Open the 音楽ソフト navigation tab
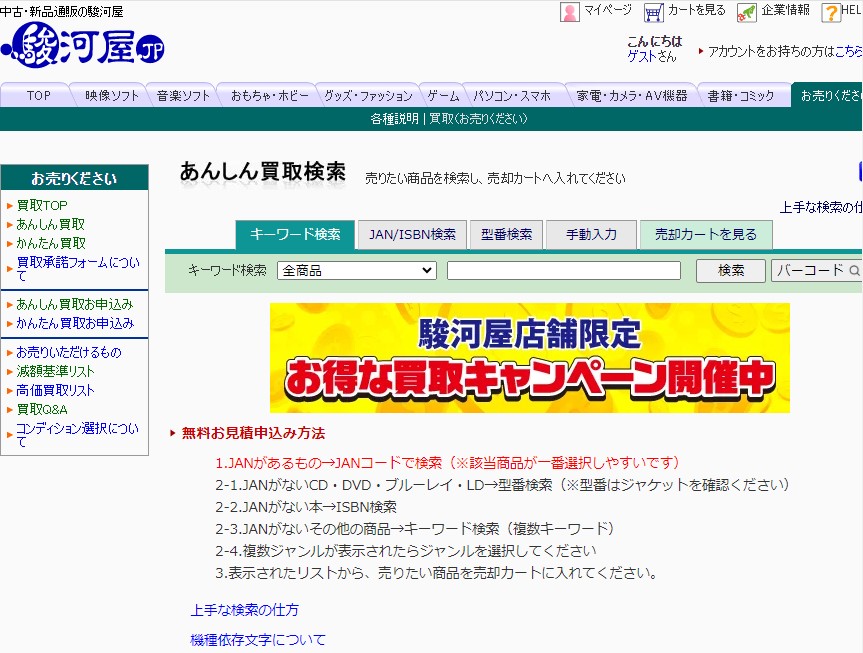The width and height of the screenshot is (863, 653). [183, 95]
